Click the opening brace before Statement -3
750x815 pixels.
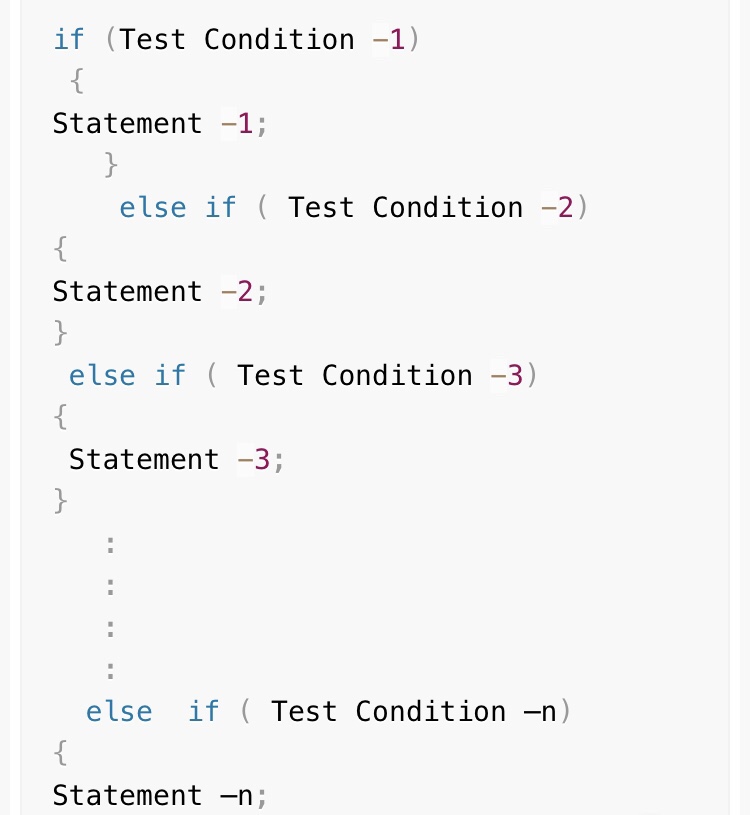click(60, 417)
